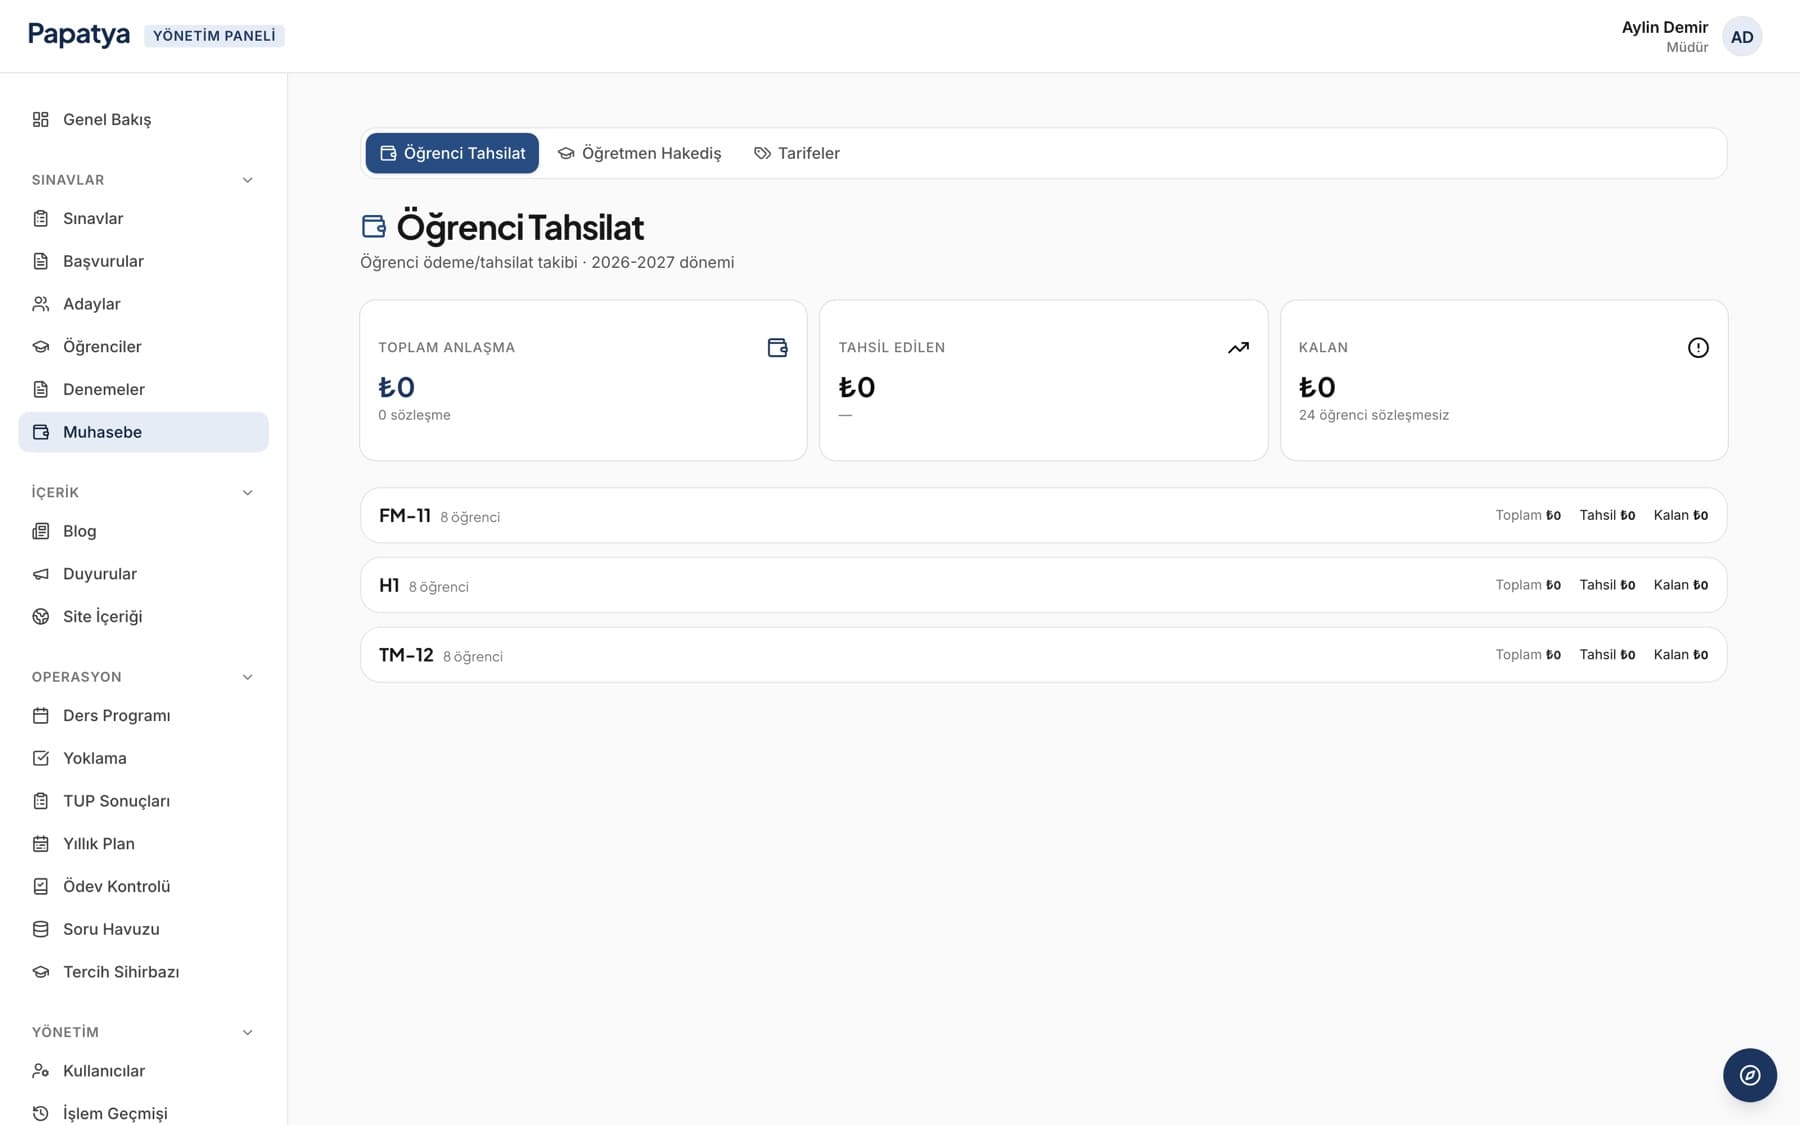1800x1125 pixels.
Task: Click the Soru Havuzu database icon
Action: click(x=41, y=929)
